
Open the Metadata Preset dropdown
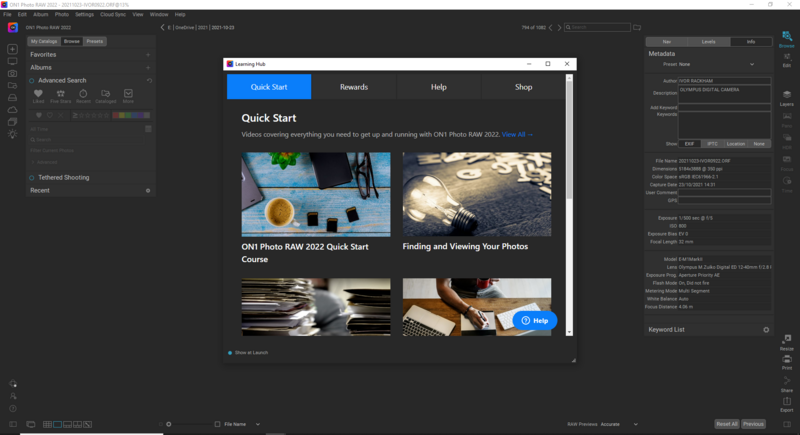[716, 64]
